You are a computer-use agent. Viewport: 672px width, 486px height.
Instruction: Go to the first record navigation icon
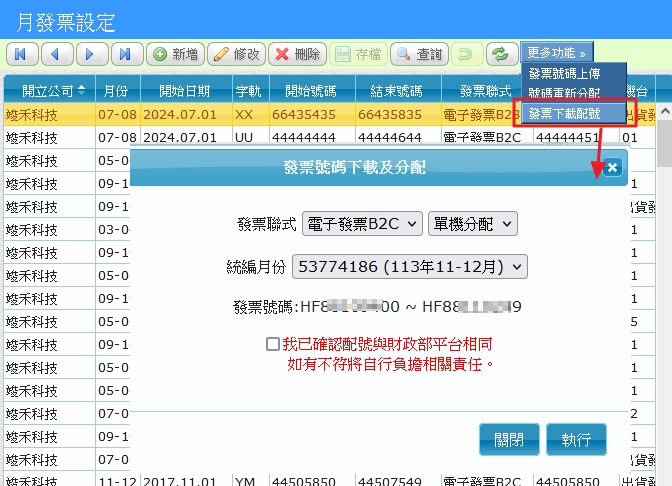[20, 54]
